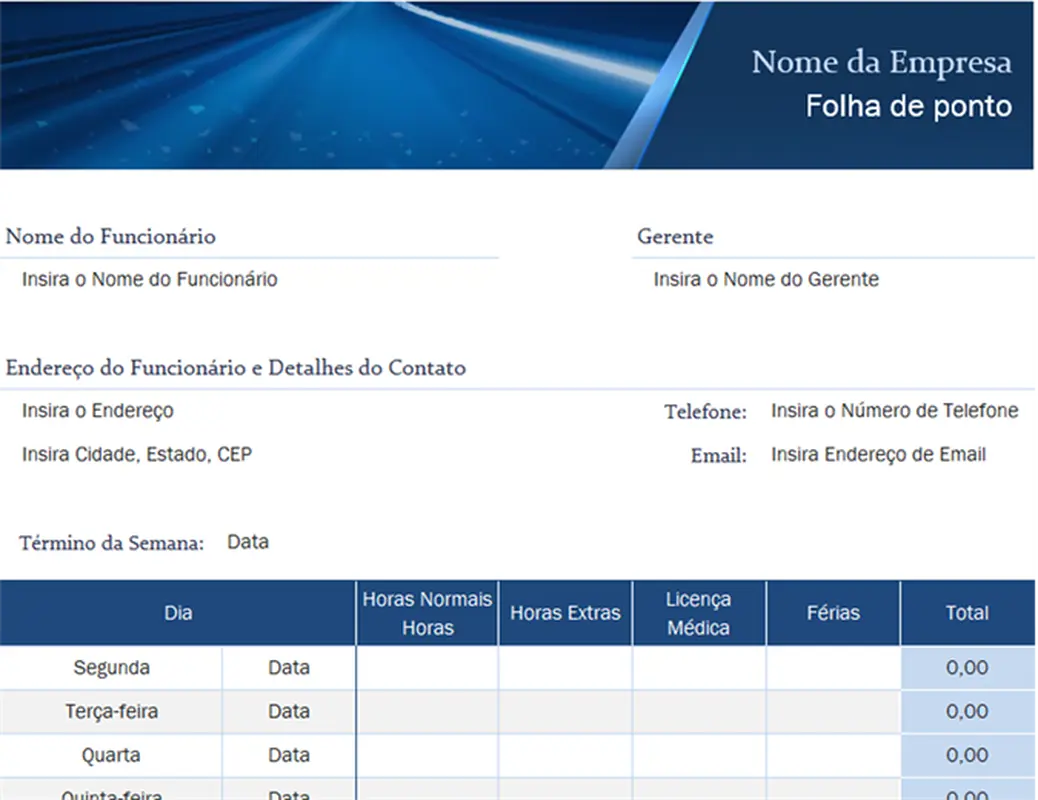This screenshot has width=1038, height=800.
Task: Click the Férias column header
Action: coord(833,612)
